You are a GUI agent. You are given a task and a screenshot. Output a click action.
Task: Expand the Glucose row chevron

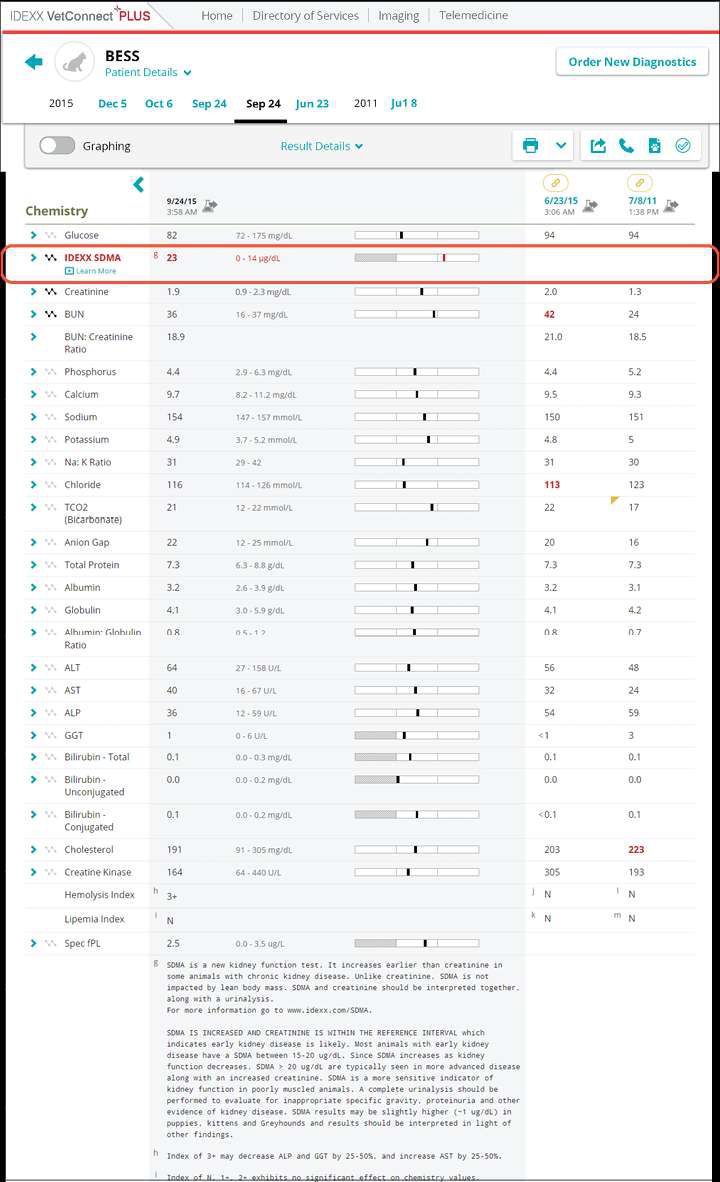pyautogui.click(x=33, y=235)
